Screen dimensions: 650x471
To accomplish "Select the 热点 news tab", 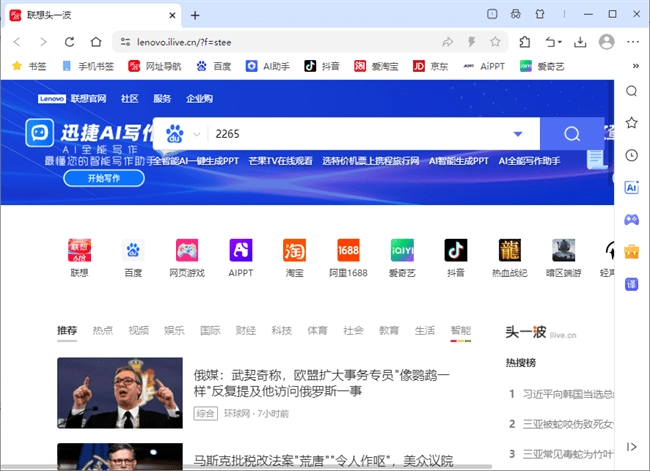I will (103, 330).
